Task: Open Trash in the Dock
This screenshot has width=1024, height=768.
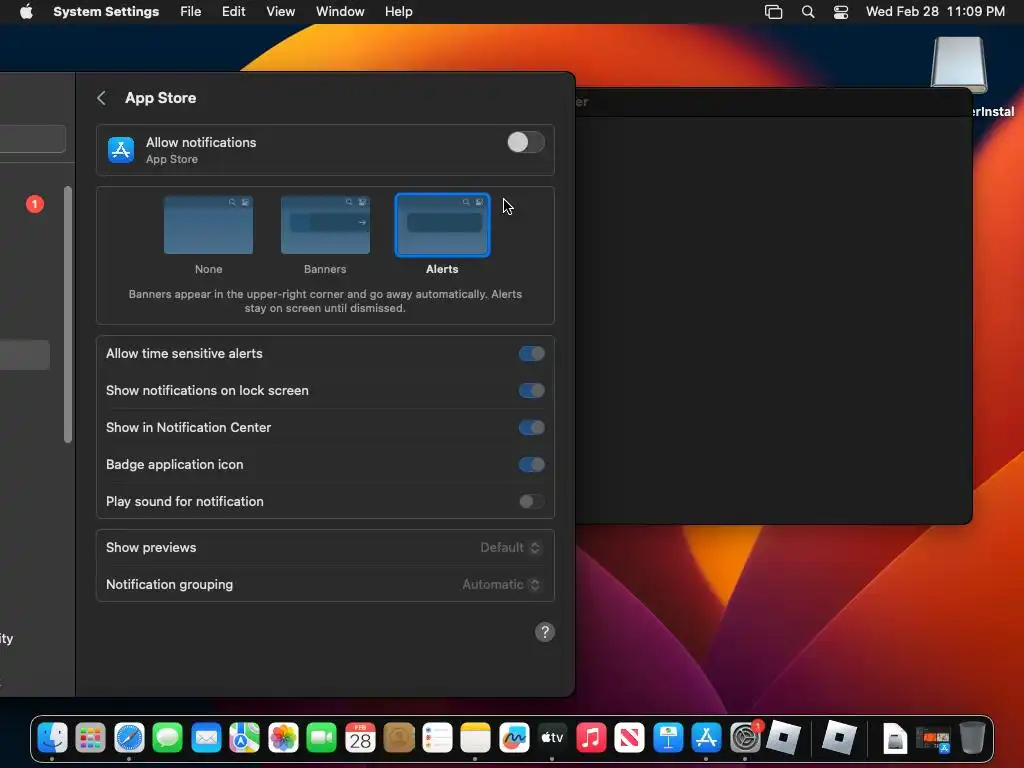Action: [972, 738]
